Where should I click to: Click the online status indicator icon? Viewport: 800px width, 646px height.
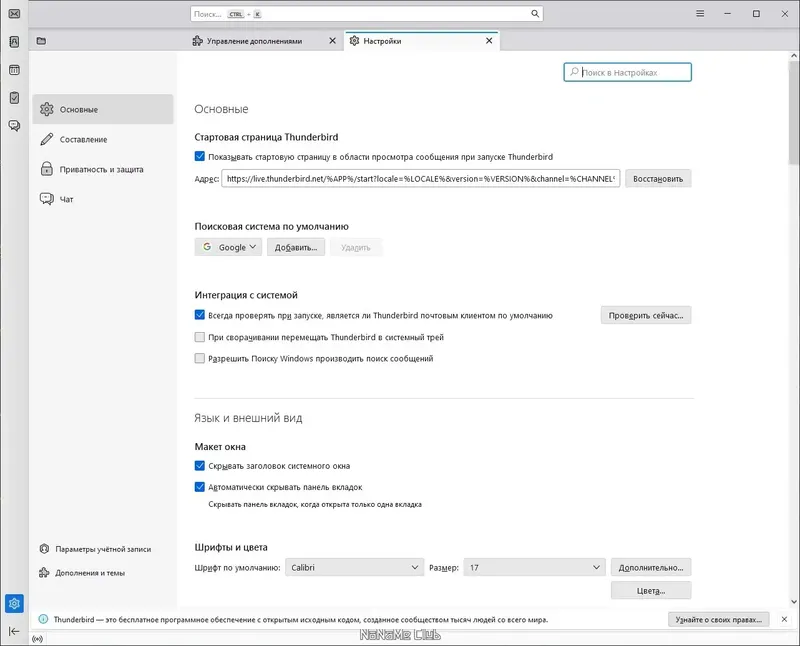[x=37, y=639]
